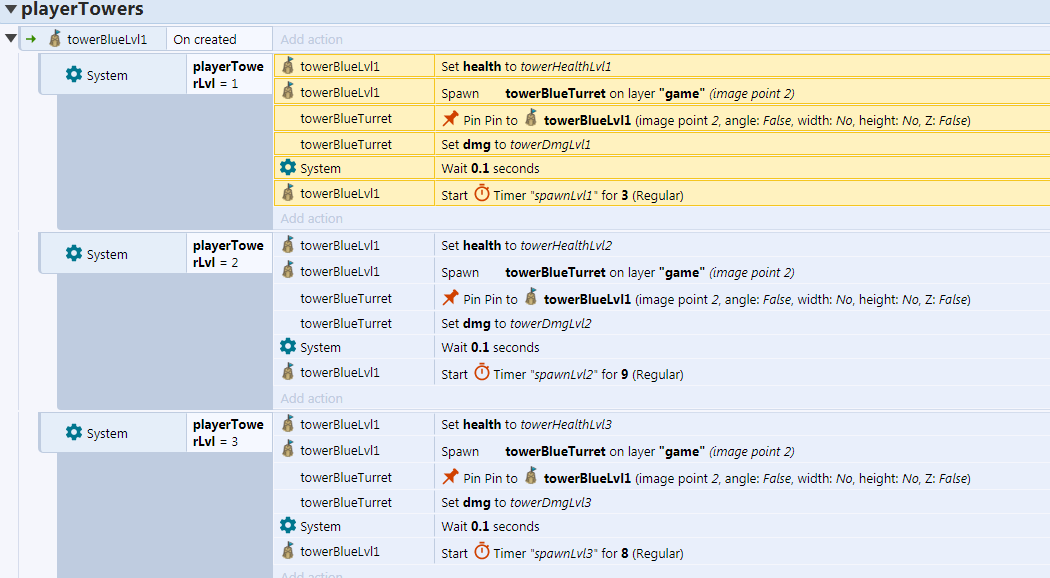Select action Set health to towerHealthLvl1

[526, 66]
